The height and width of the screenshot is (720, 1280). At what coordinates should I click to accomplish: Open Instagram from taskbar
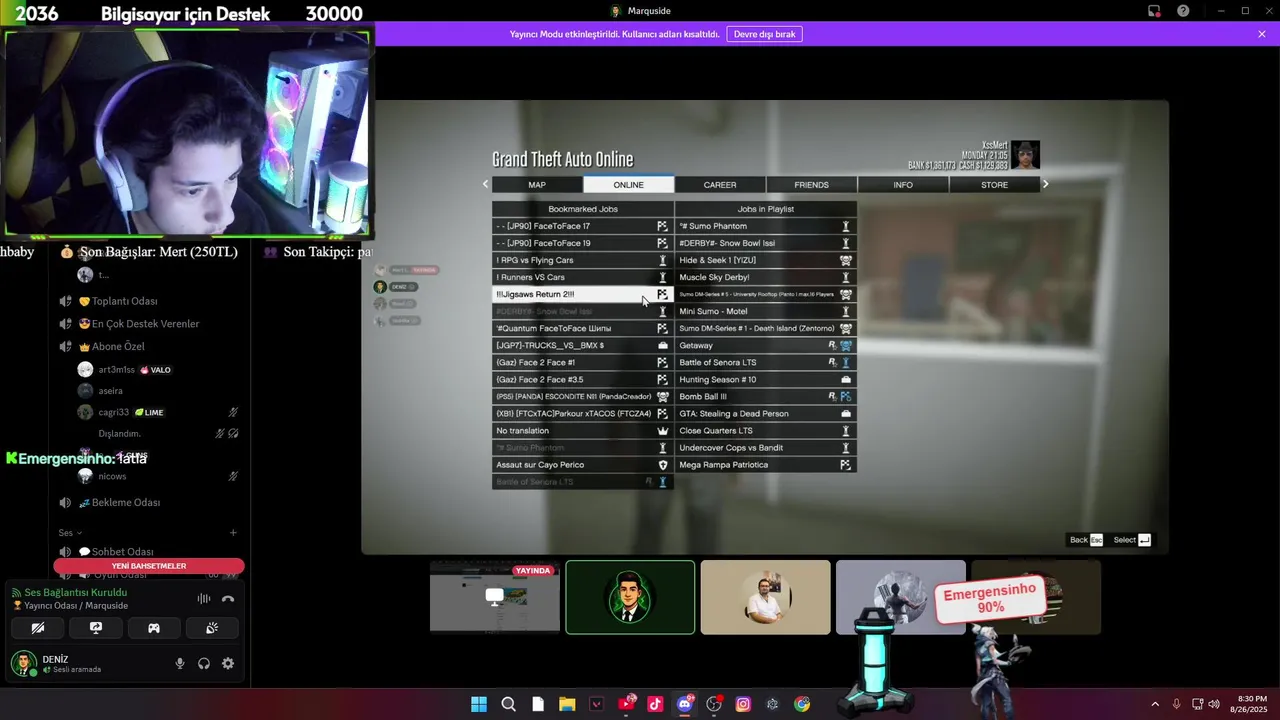[x=743, y=704]
